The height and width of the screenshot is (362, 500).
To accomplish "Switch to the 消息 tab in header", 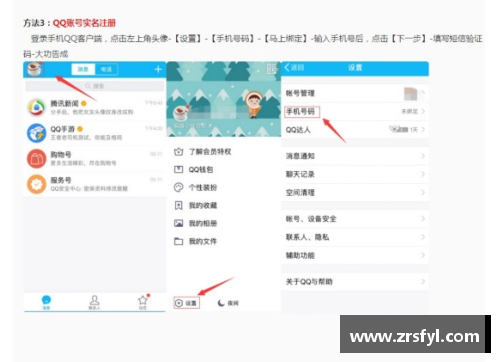I will point(83,69).
